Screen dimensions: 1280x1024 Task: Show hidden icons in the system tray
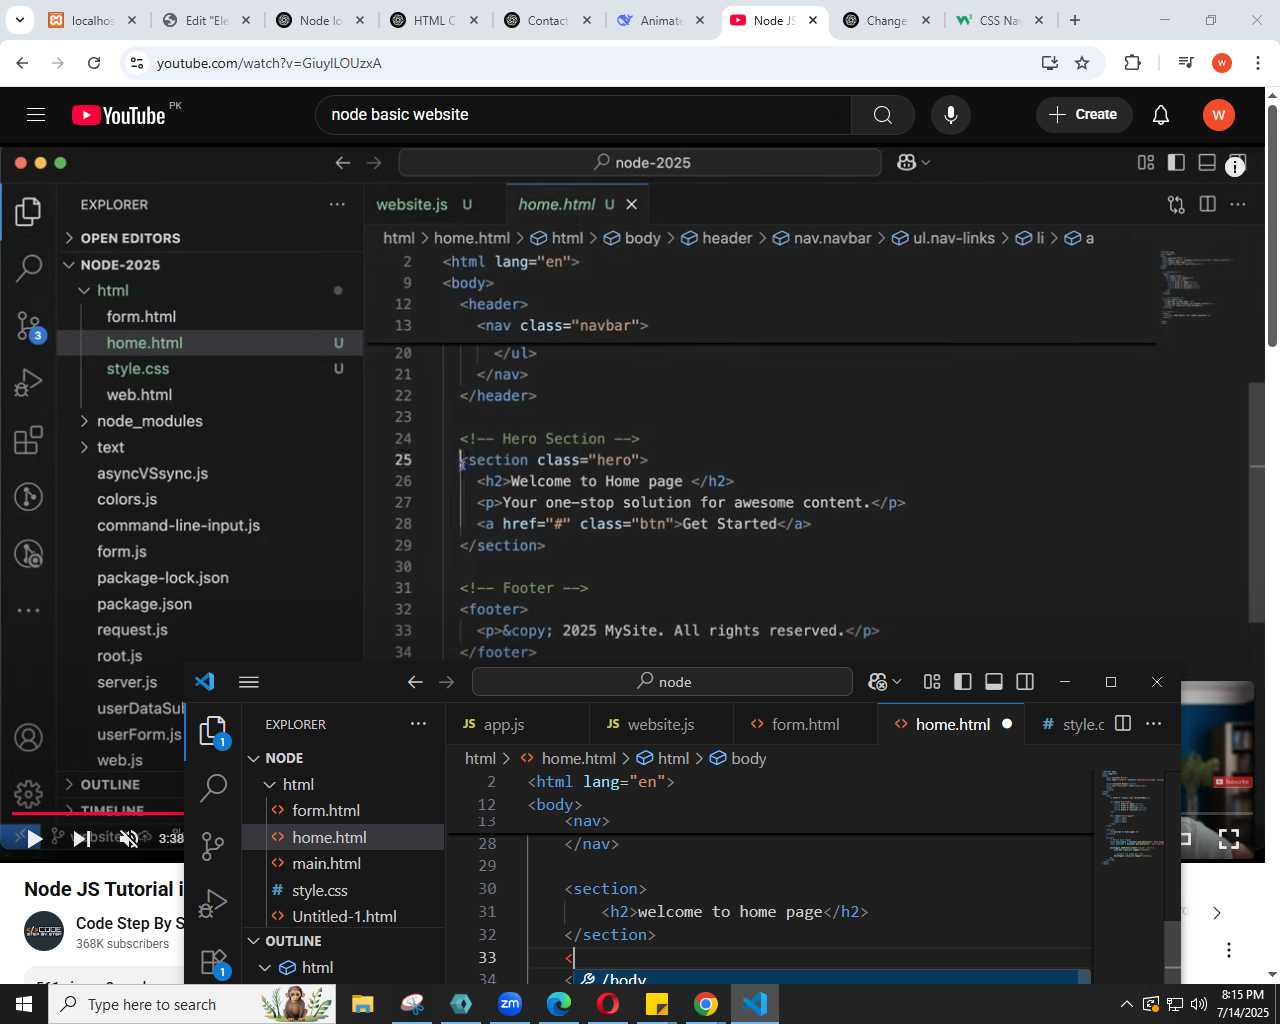(1126, 1004)
